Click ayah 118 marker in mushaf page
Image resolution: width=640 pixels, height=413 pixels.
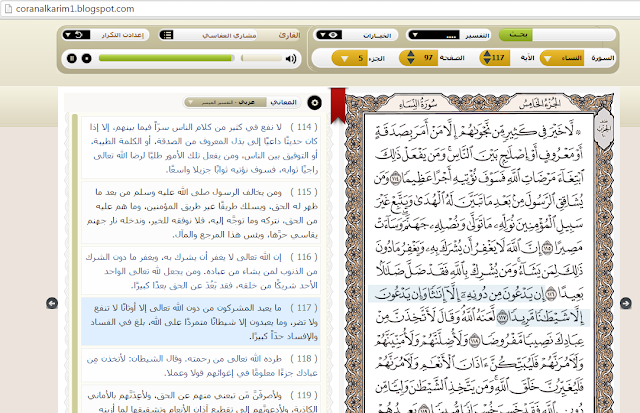pyautogui.click(x=474, y=340)
